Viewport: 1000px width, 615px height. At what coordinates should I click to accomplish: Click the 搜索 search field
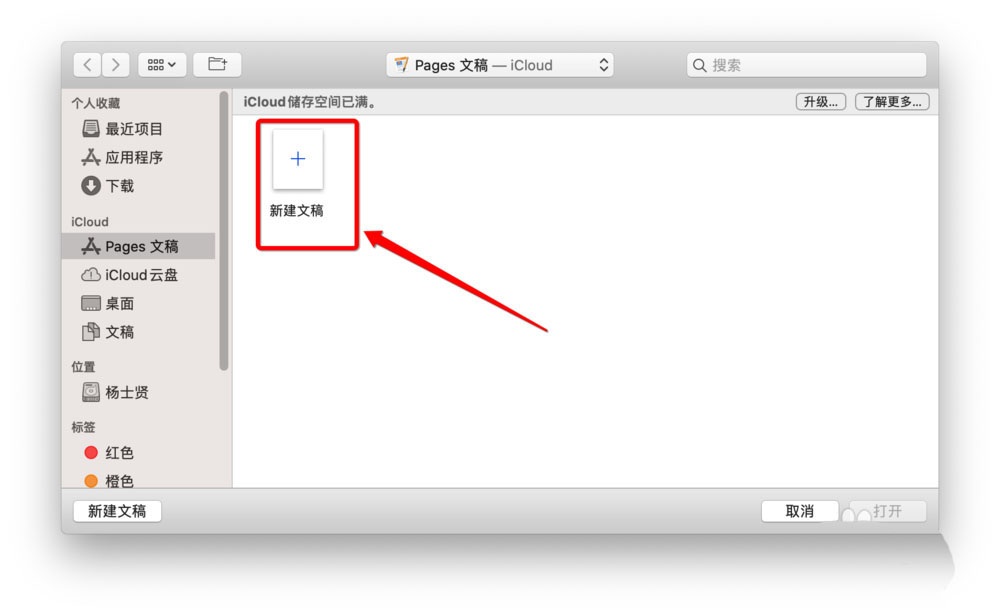806,65
